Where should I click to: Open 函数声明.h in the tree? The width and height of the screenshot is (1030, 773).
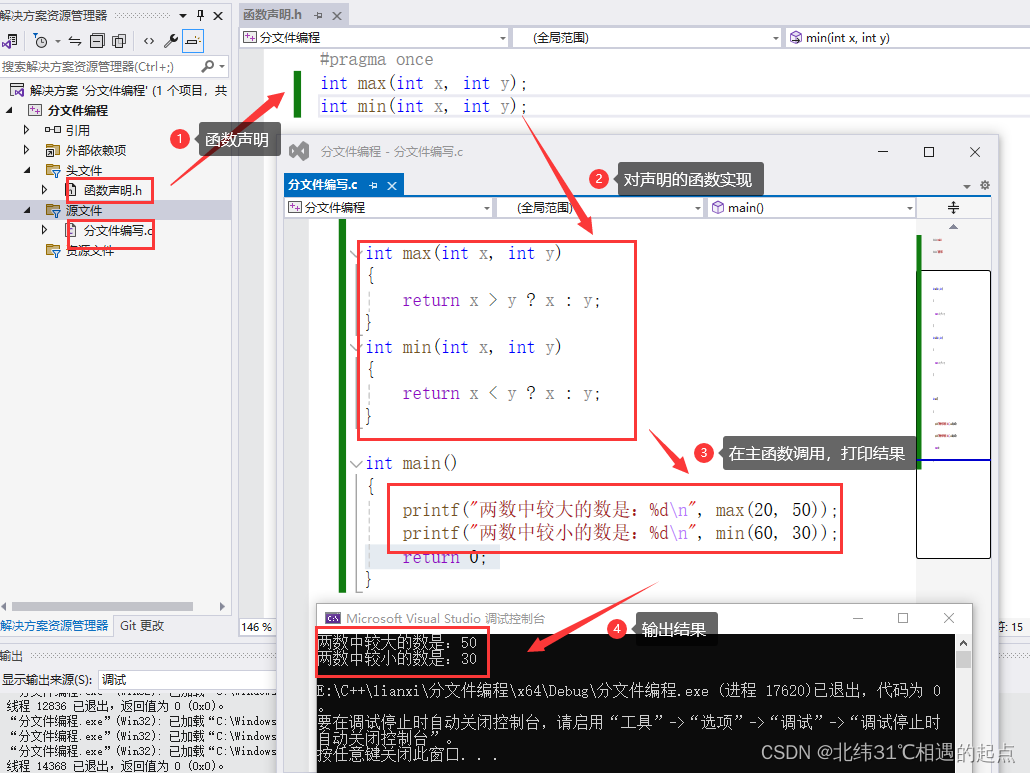tap(112, 190)
